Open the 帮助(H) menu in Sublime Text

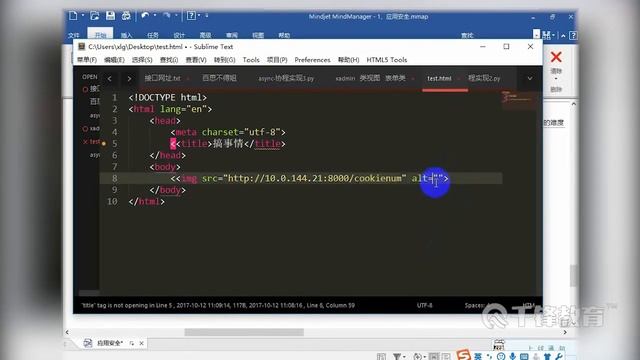[348, 60]
